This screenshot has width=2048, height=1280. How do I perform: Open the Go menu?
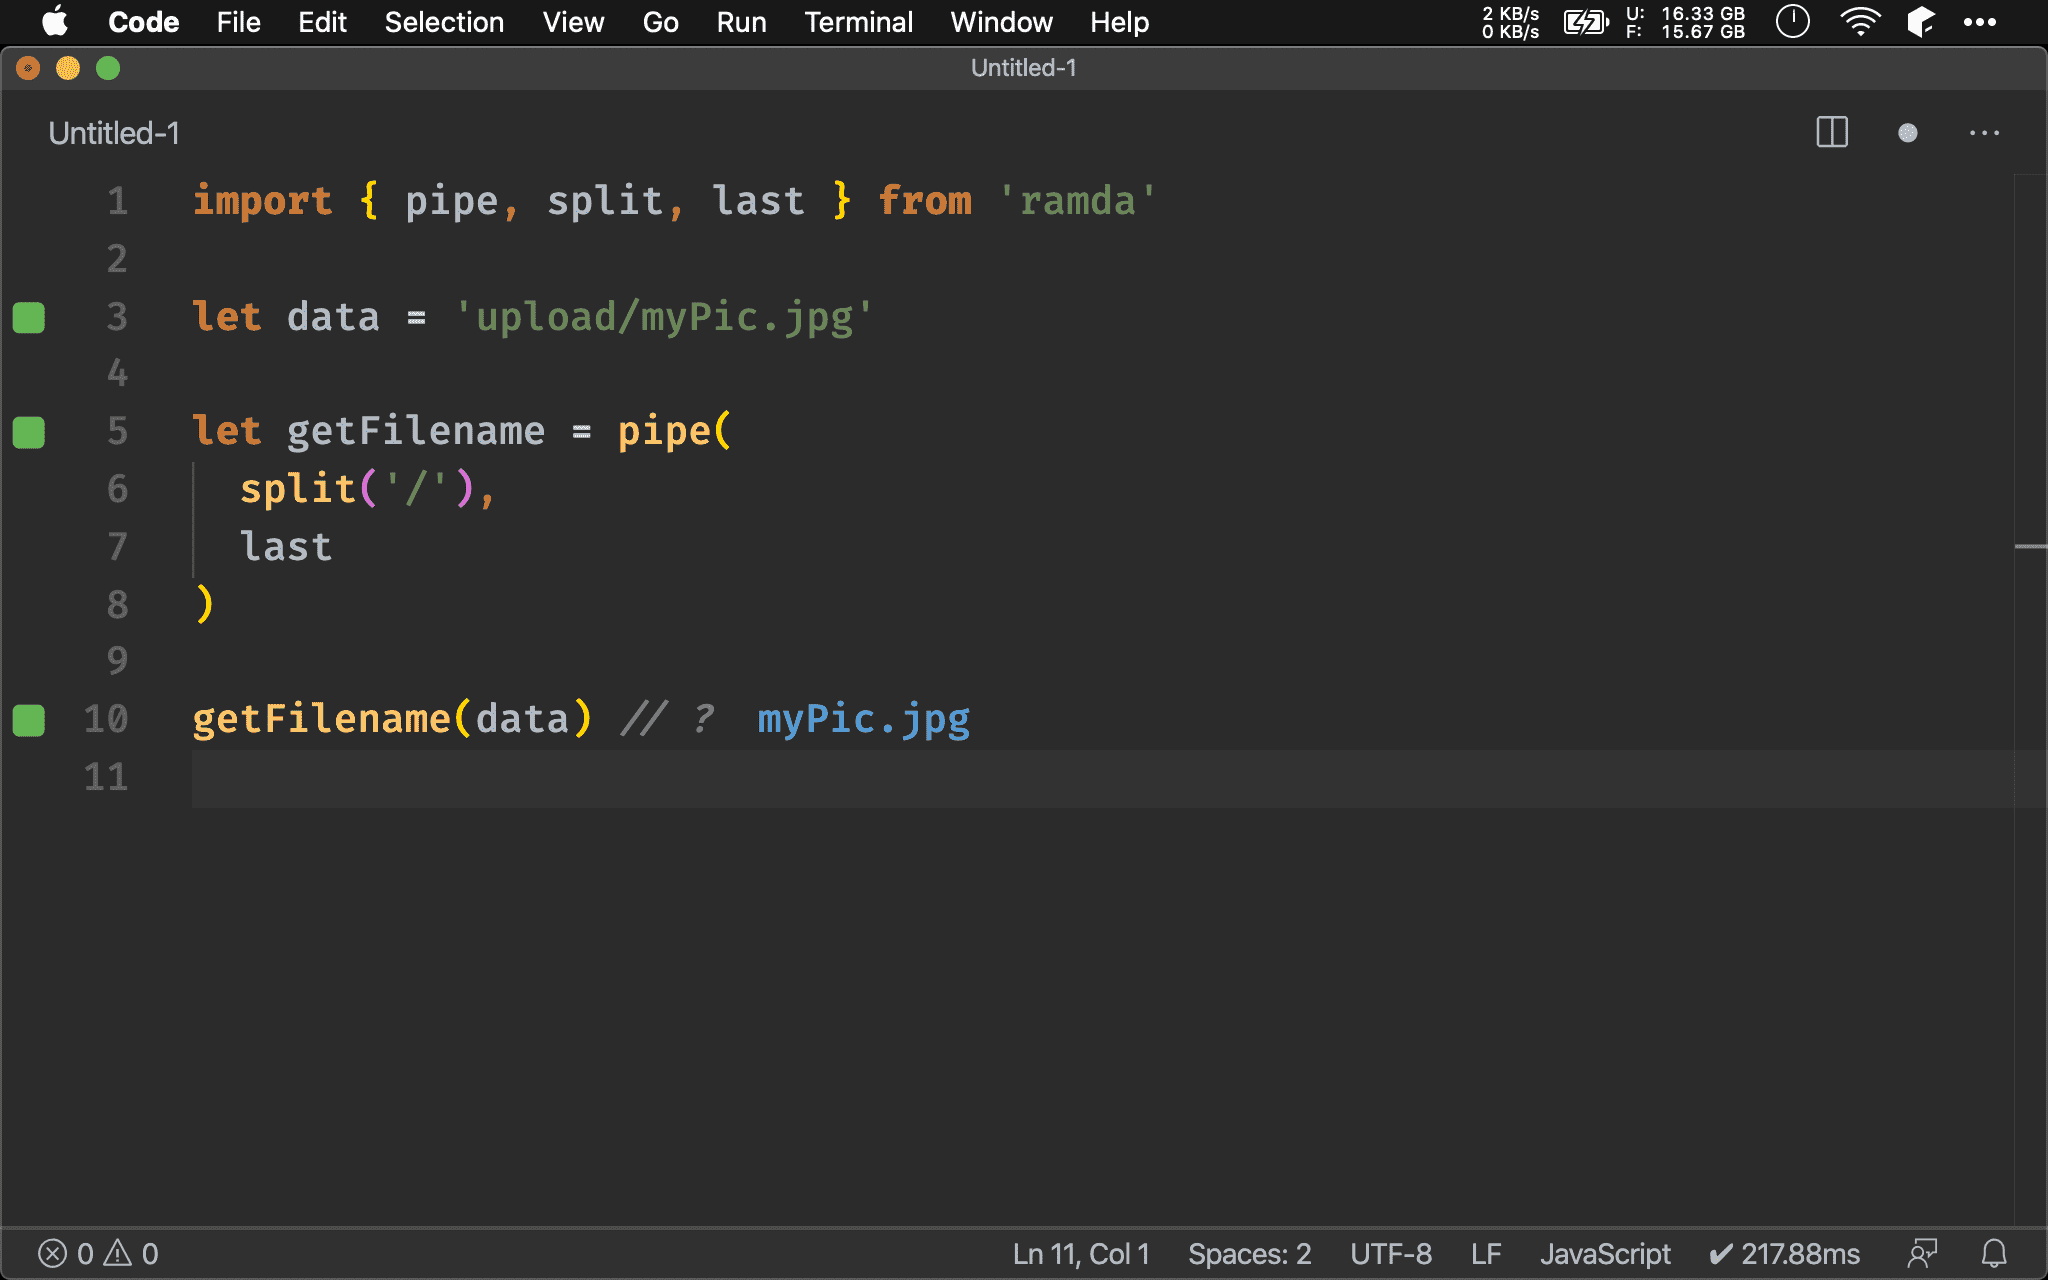click(x=660, y=22)
